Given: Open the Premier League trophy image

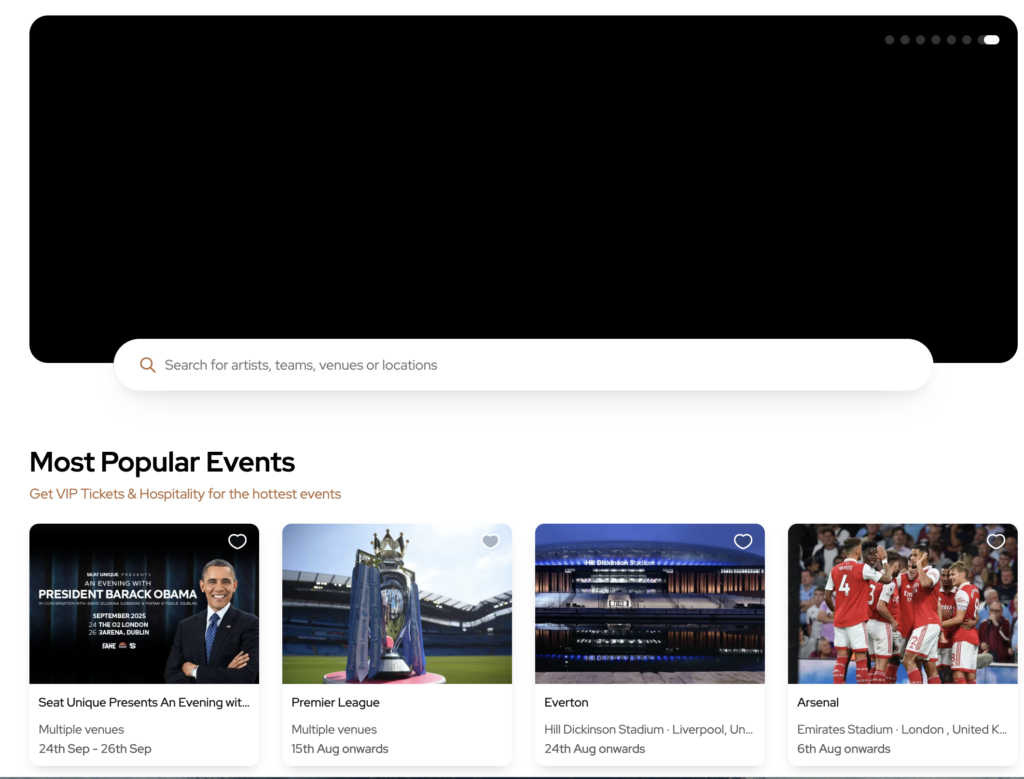Looking at the screenshot, I should pos(397,610).
